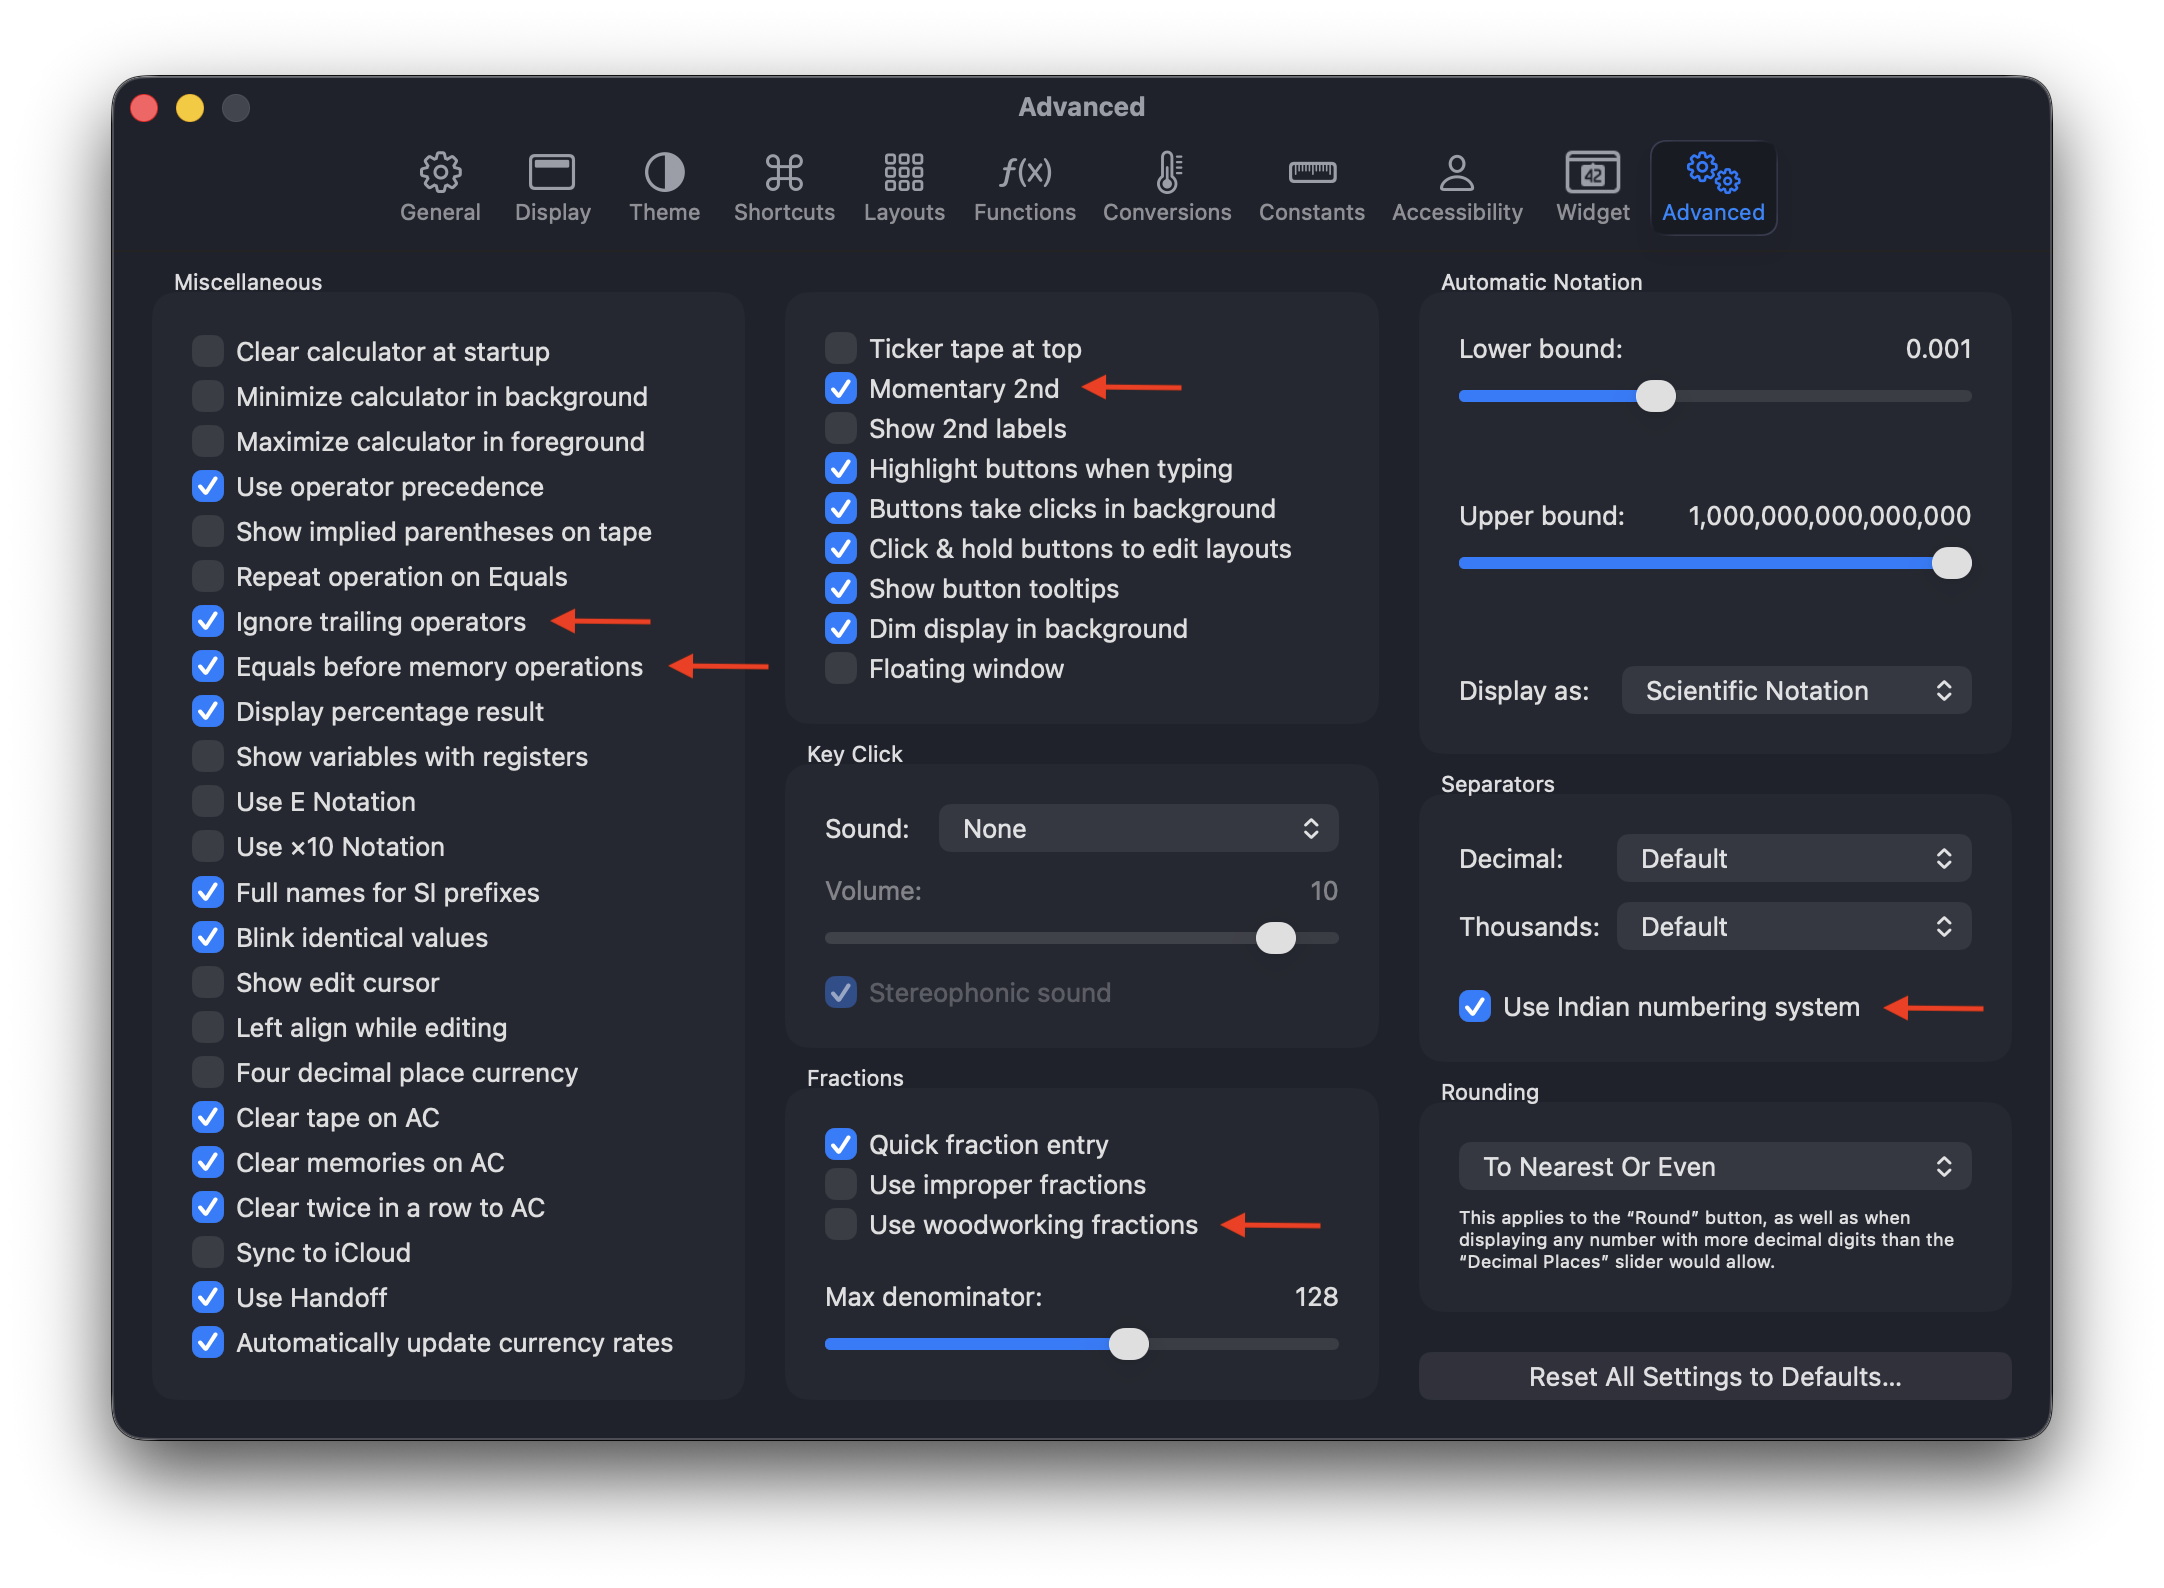Check Four decimal place currency

pos(208,1072)
